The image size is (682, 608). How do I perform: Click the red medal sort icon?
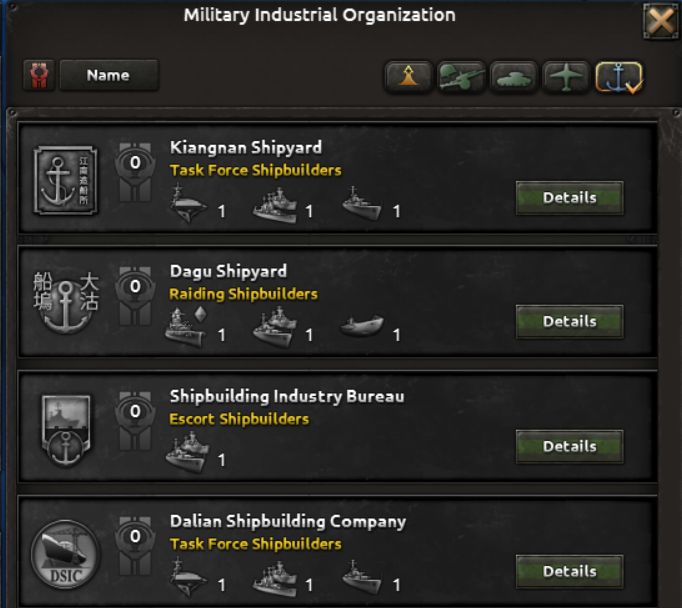pos(39,76)
